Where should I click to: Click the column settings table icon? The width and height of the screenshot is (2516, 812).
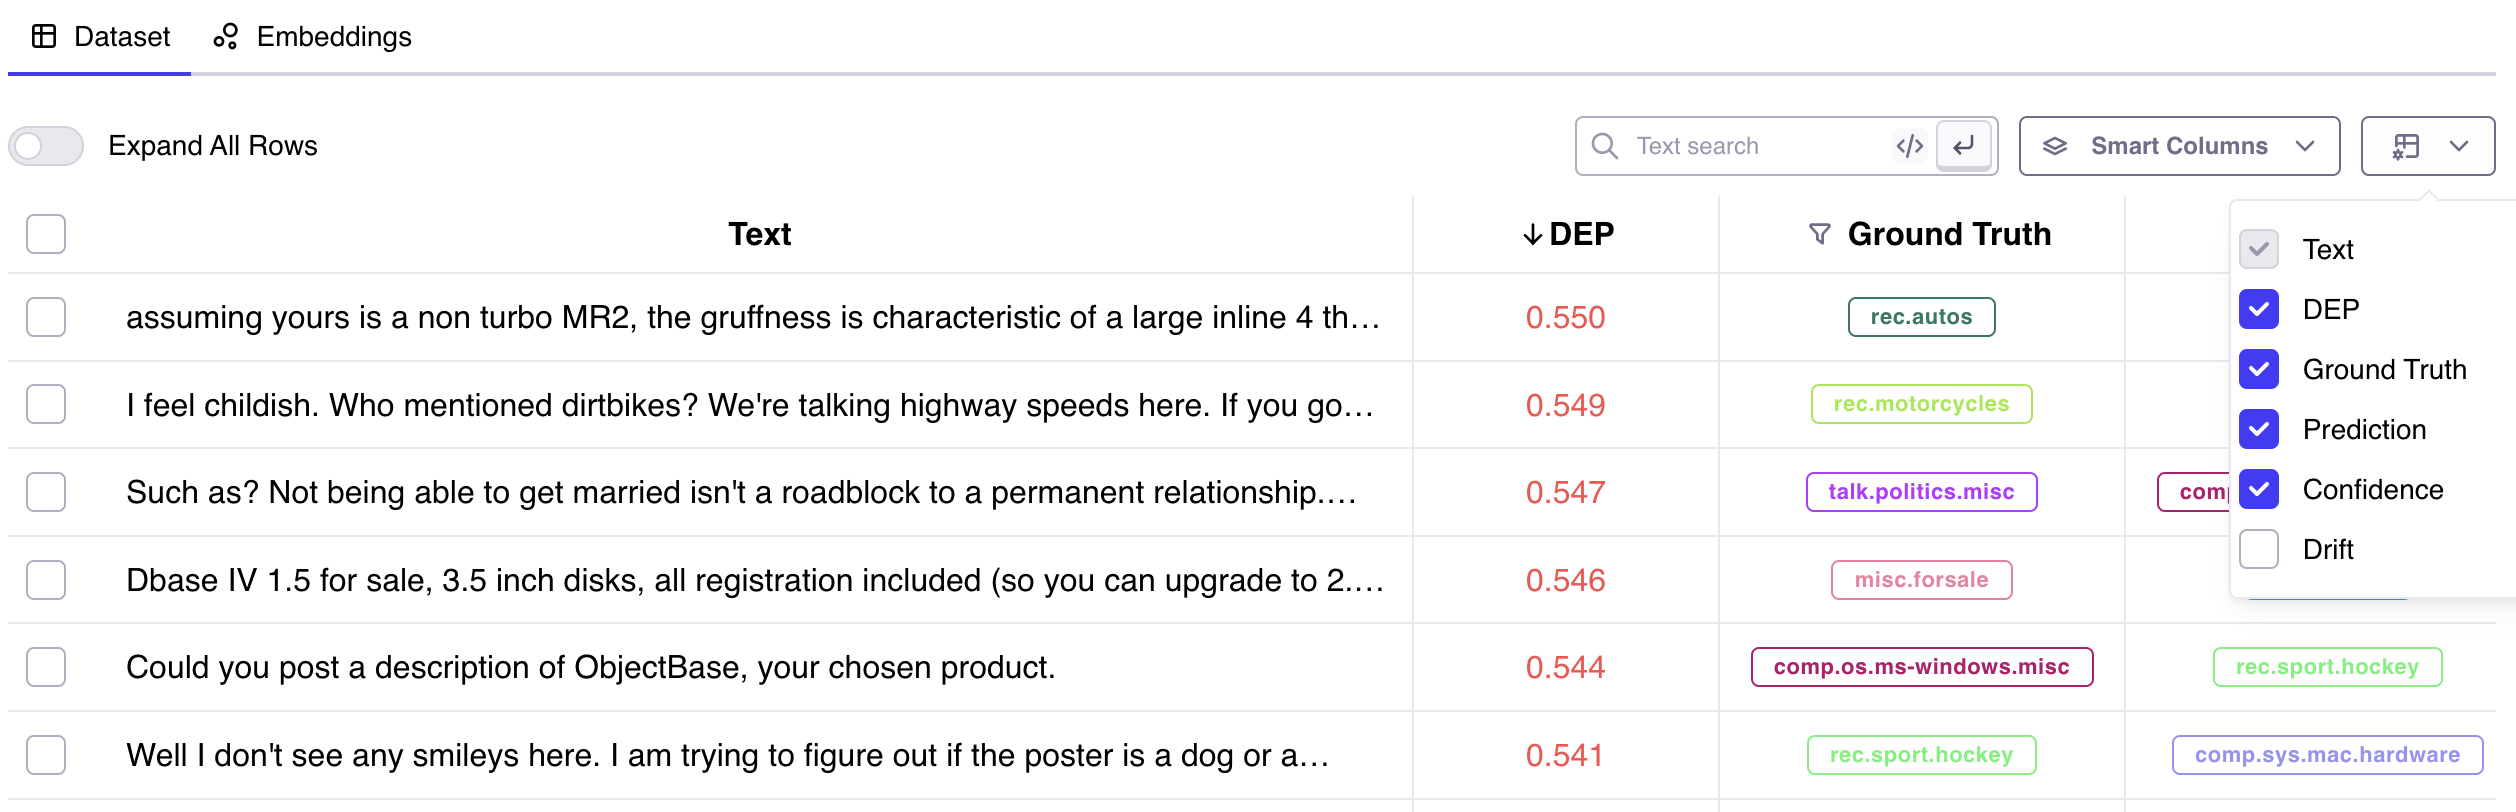pyautogui.click(x=2406, y=146)
